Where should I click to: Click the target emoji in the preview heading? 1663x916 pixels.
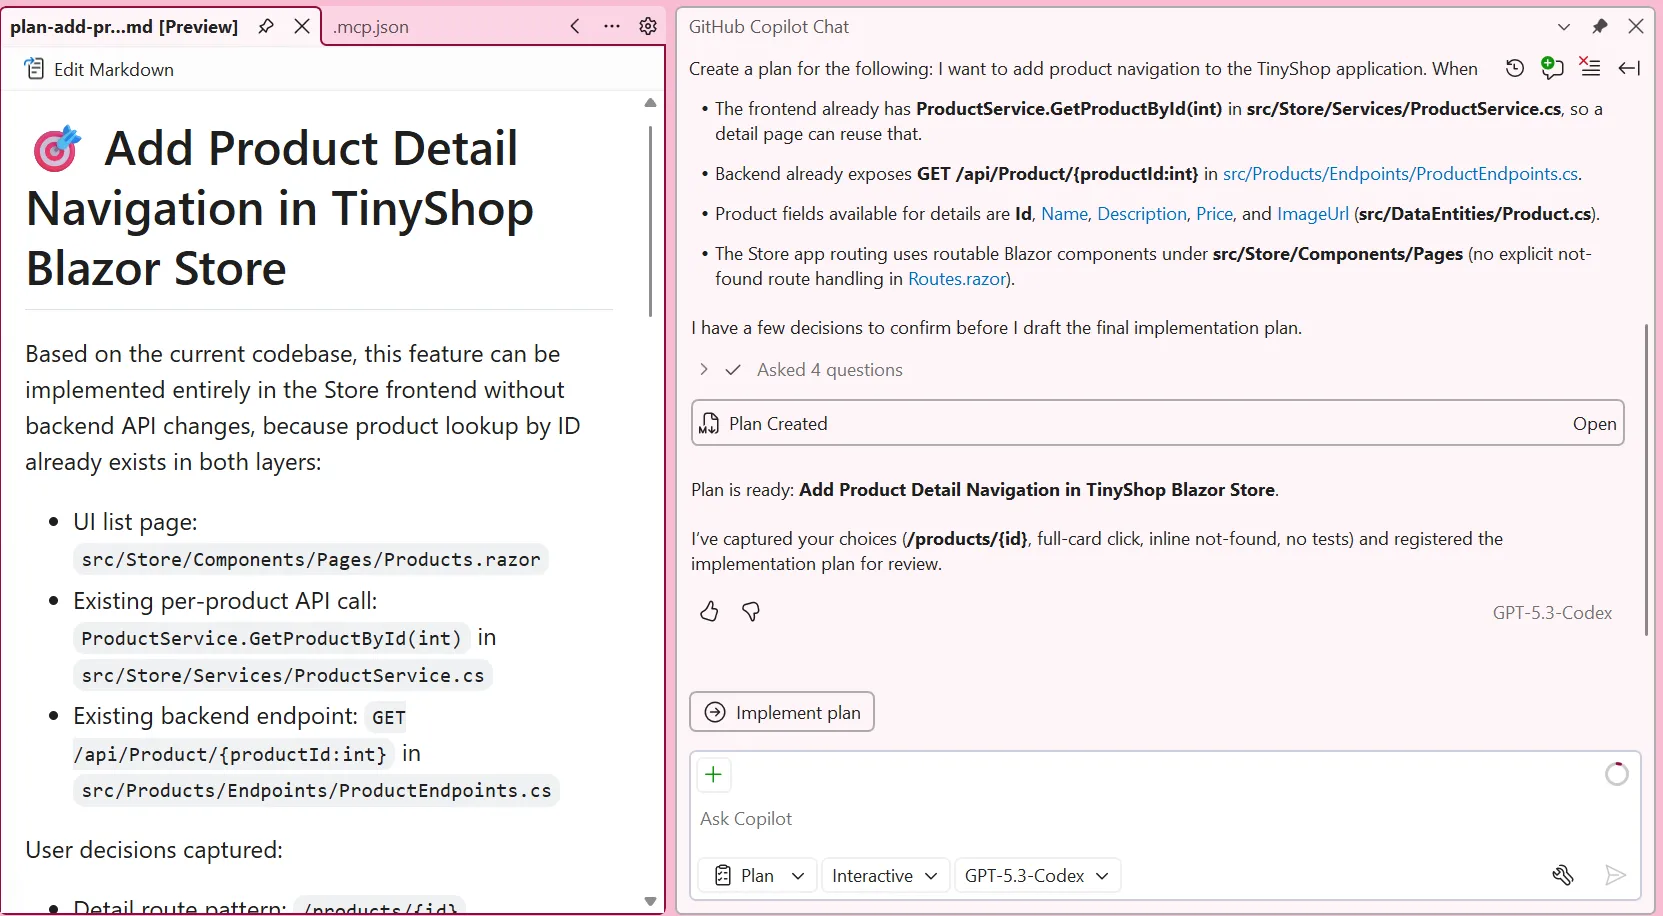point(57,149)
